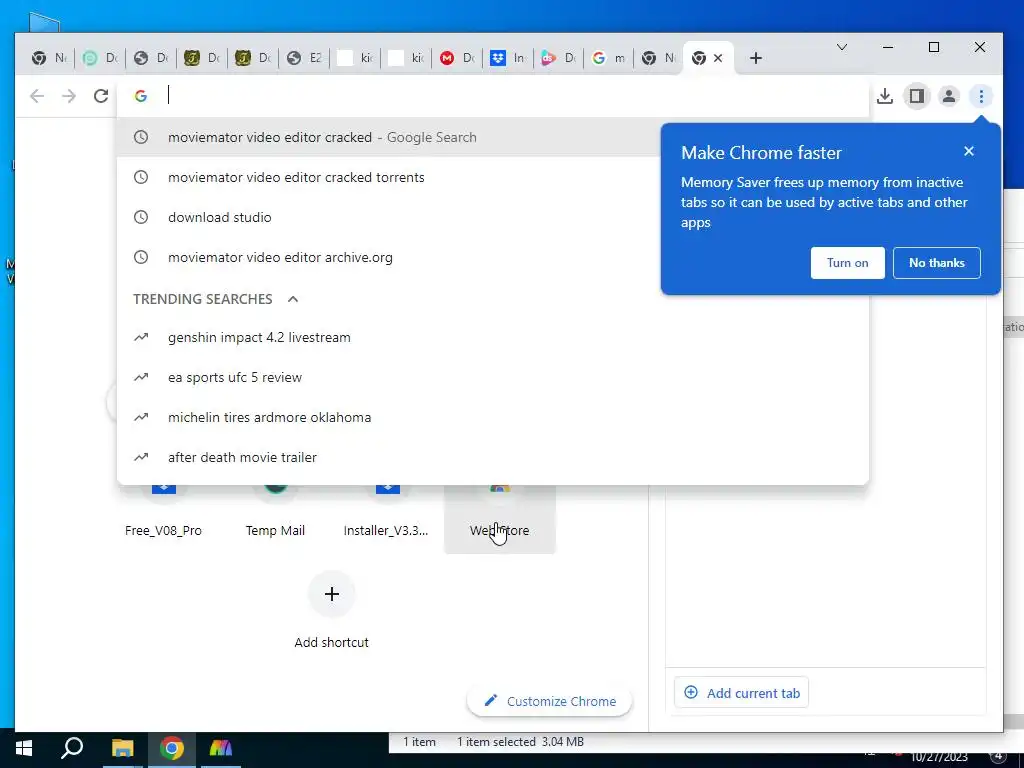
Task: Click the back navigation arrow
Action: click(37, 96)
